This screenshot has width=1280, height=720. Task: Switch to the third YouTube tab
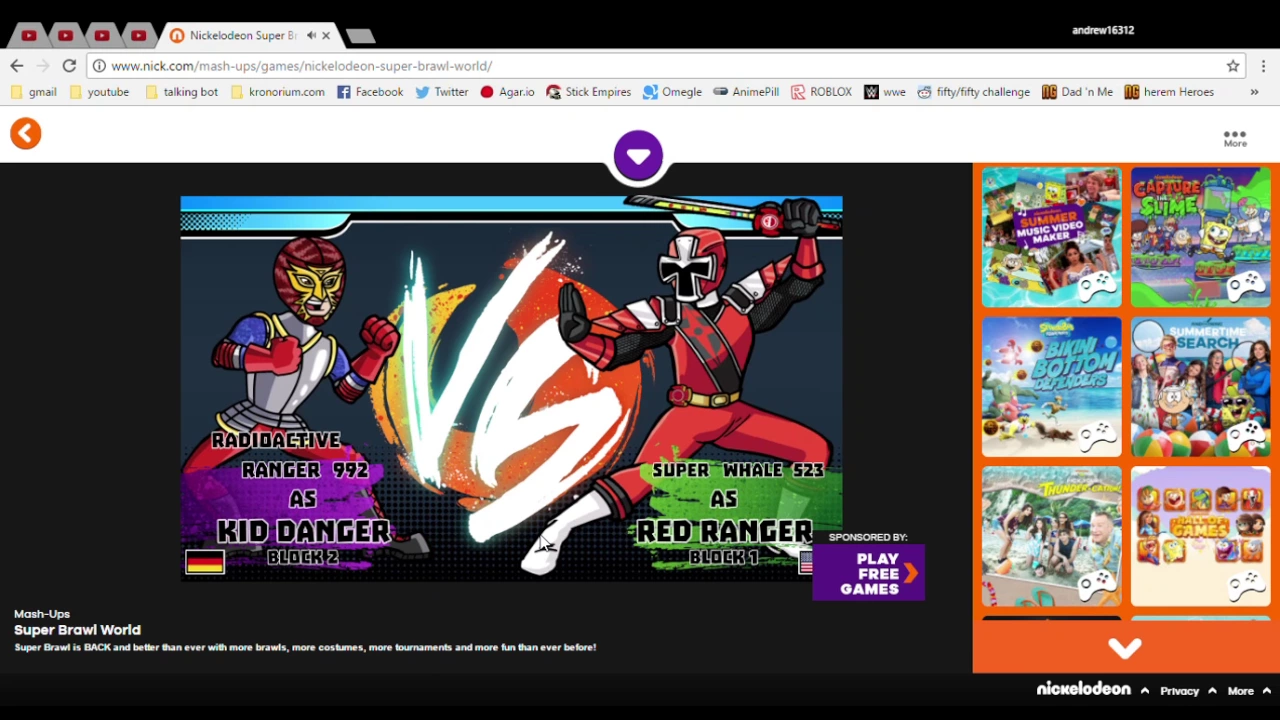click(102, 35)
